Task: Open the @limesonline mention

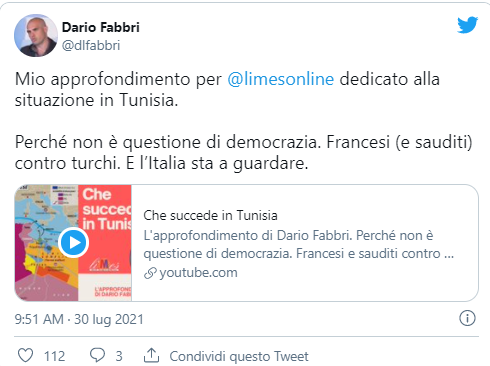Action: (281, 79)
